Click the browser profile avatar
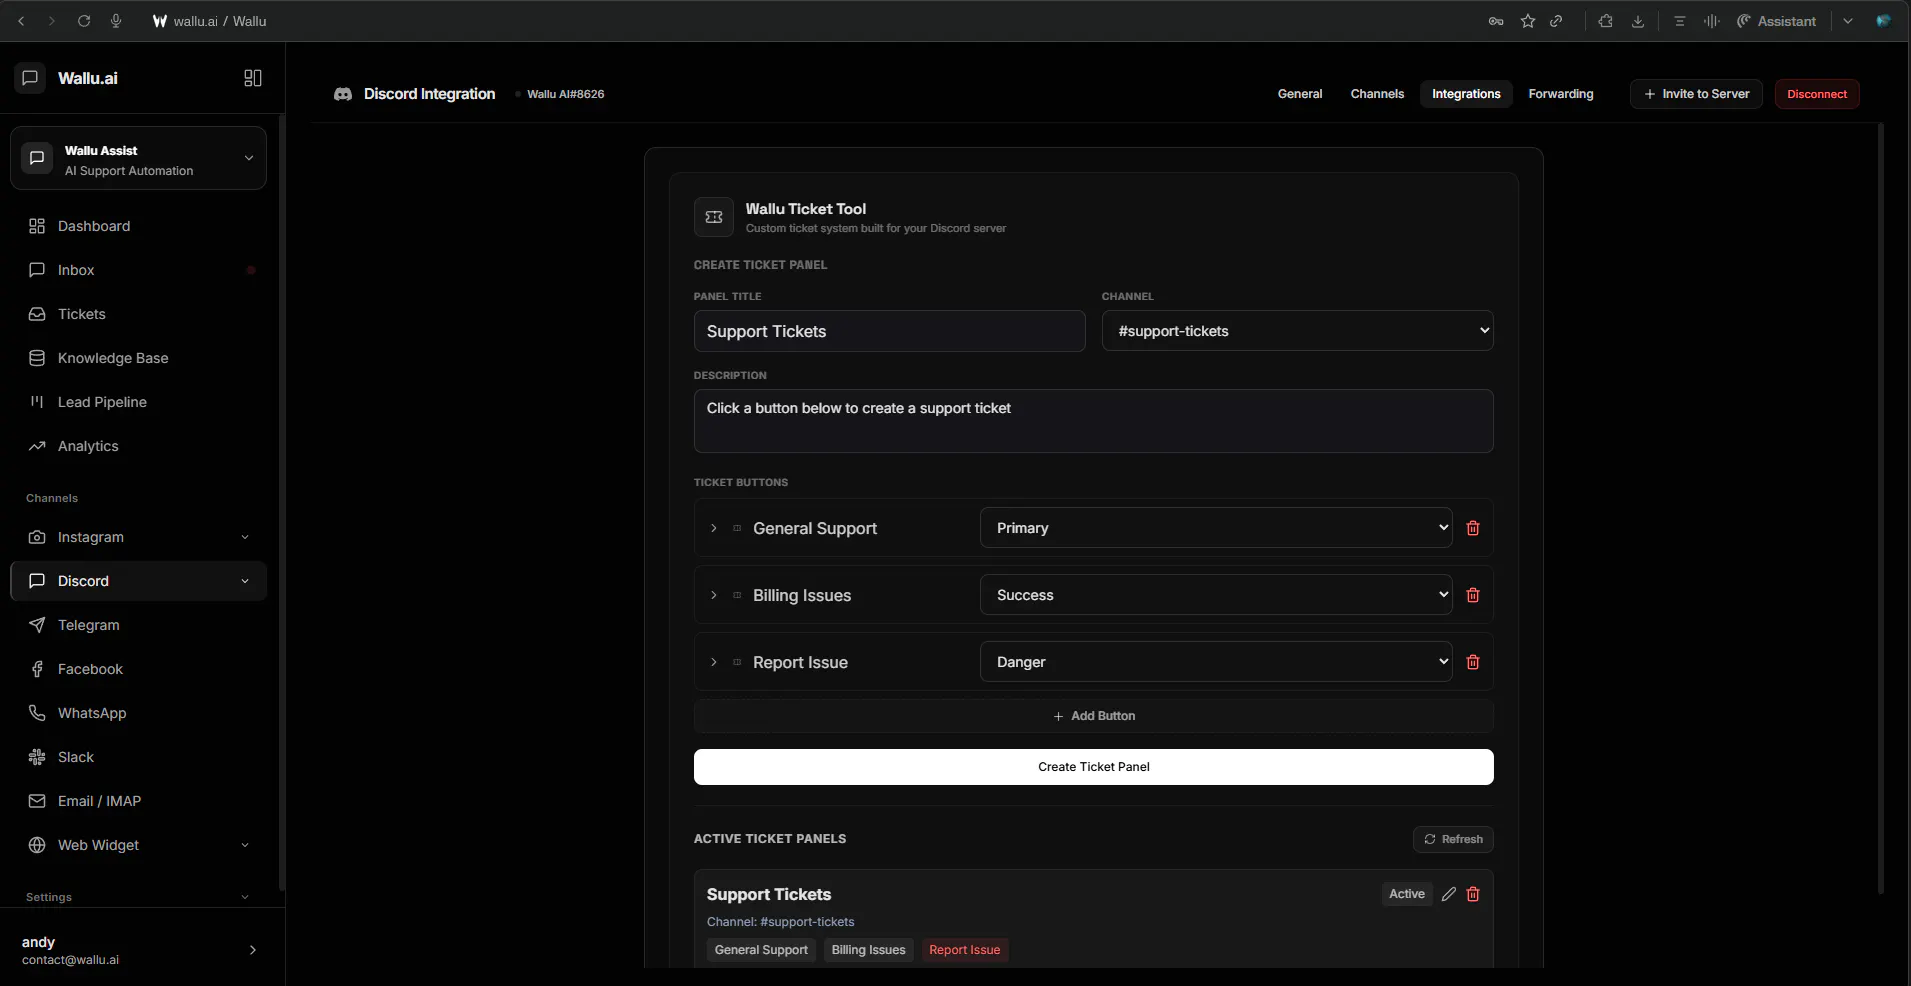 (x=1883, y=21)
